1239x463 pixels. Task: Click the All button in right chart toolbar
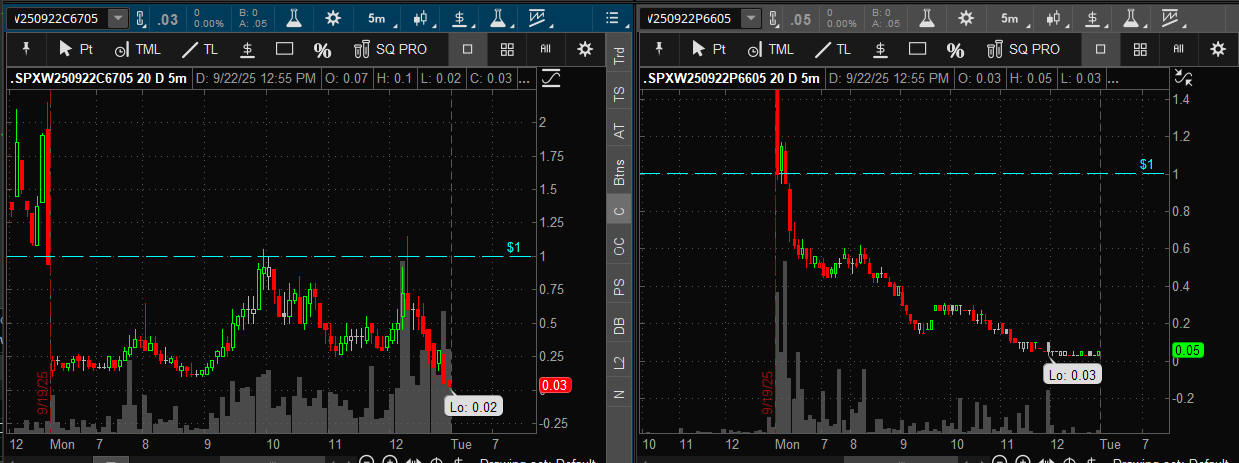(x=1179, y=49)
